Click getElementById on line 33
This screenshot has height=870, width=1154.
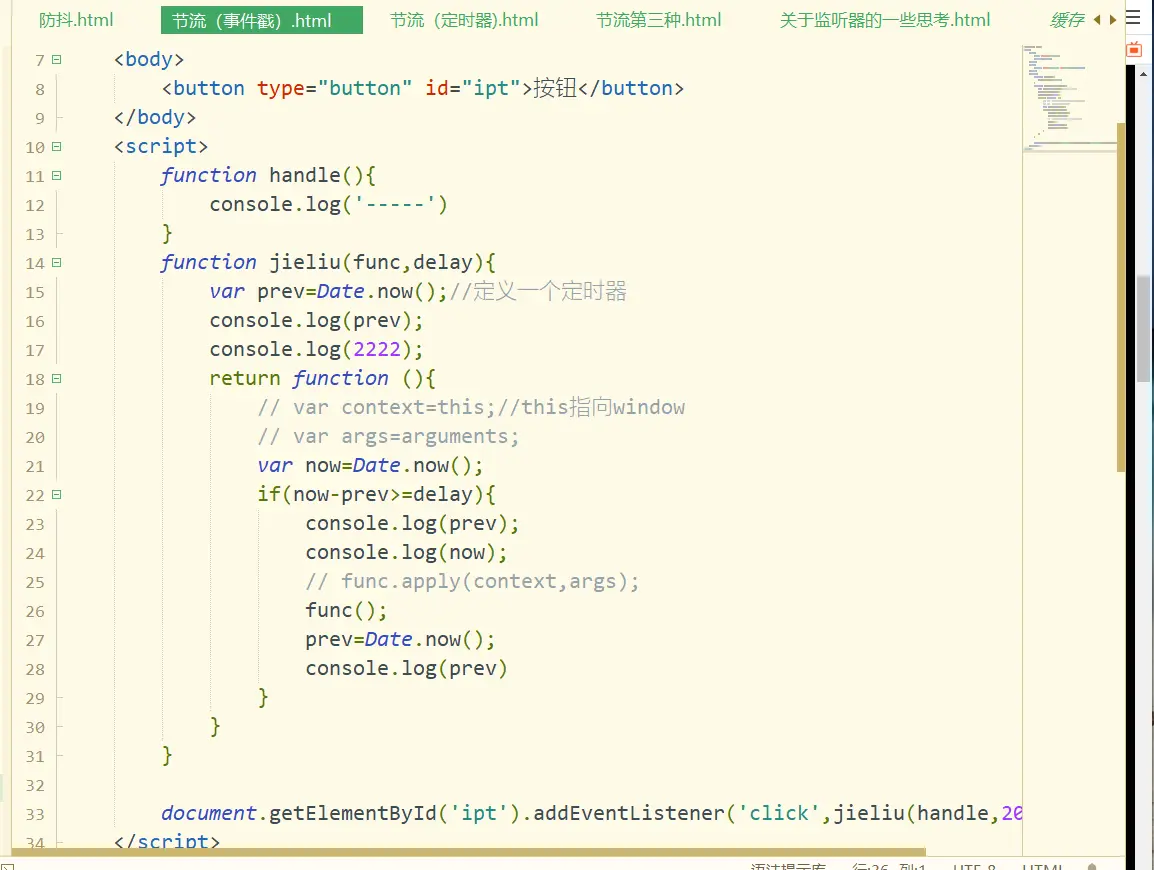353,813
